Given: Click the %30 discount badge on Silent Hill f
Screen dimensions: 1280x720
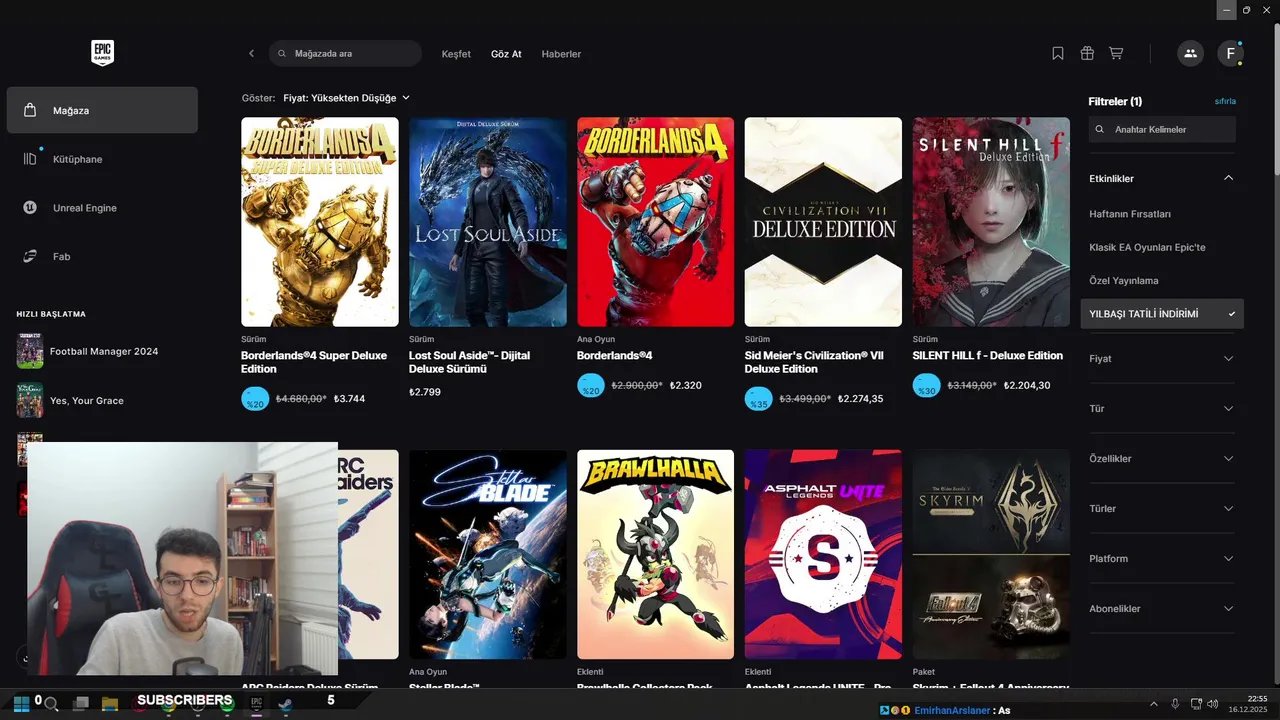Looking at the screenshot, I should (x=927, y=385).
